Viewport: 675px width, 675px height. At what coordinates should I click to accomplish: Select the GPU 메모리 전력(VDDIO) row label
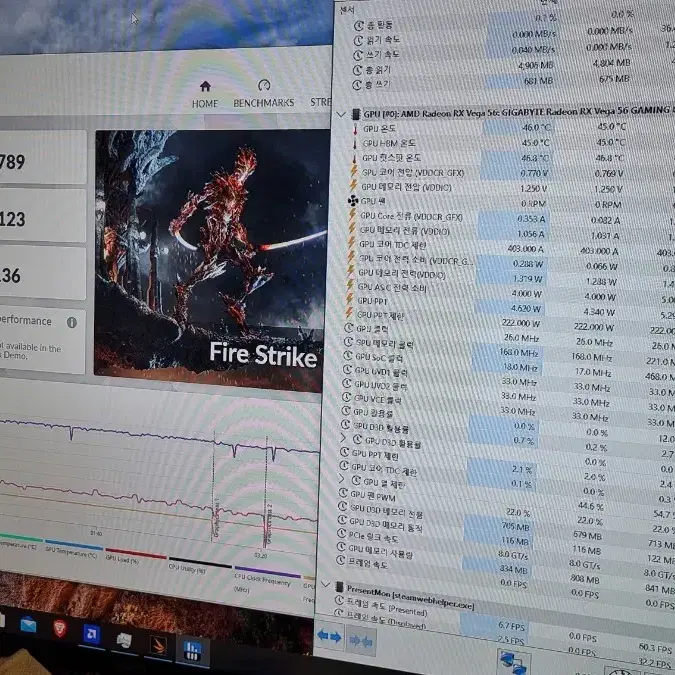pyautogui.click(x=401, y=273)
